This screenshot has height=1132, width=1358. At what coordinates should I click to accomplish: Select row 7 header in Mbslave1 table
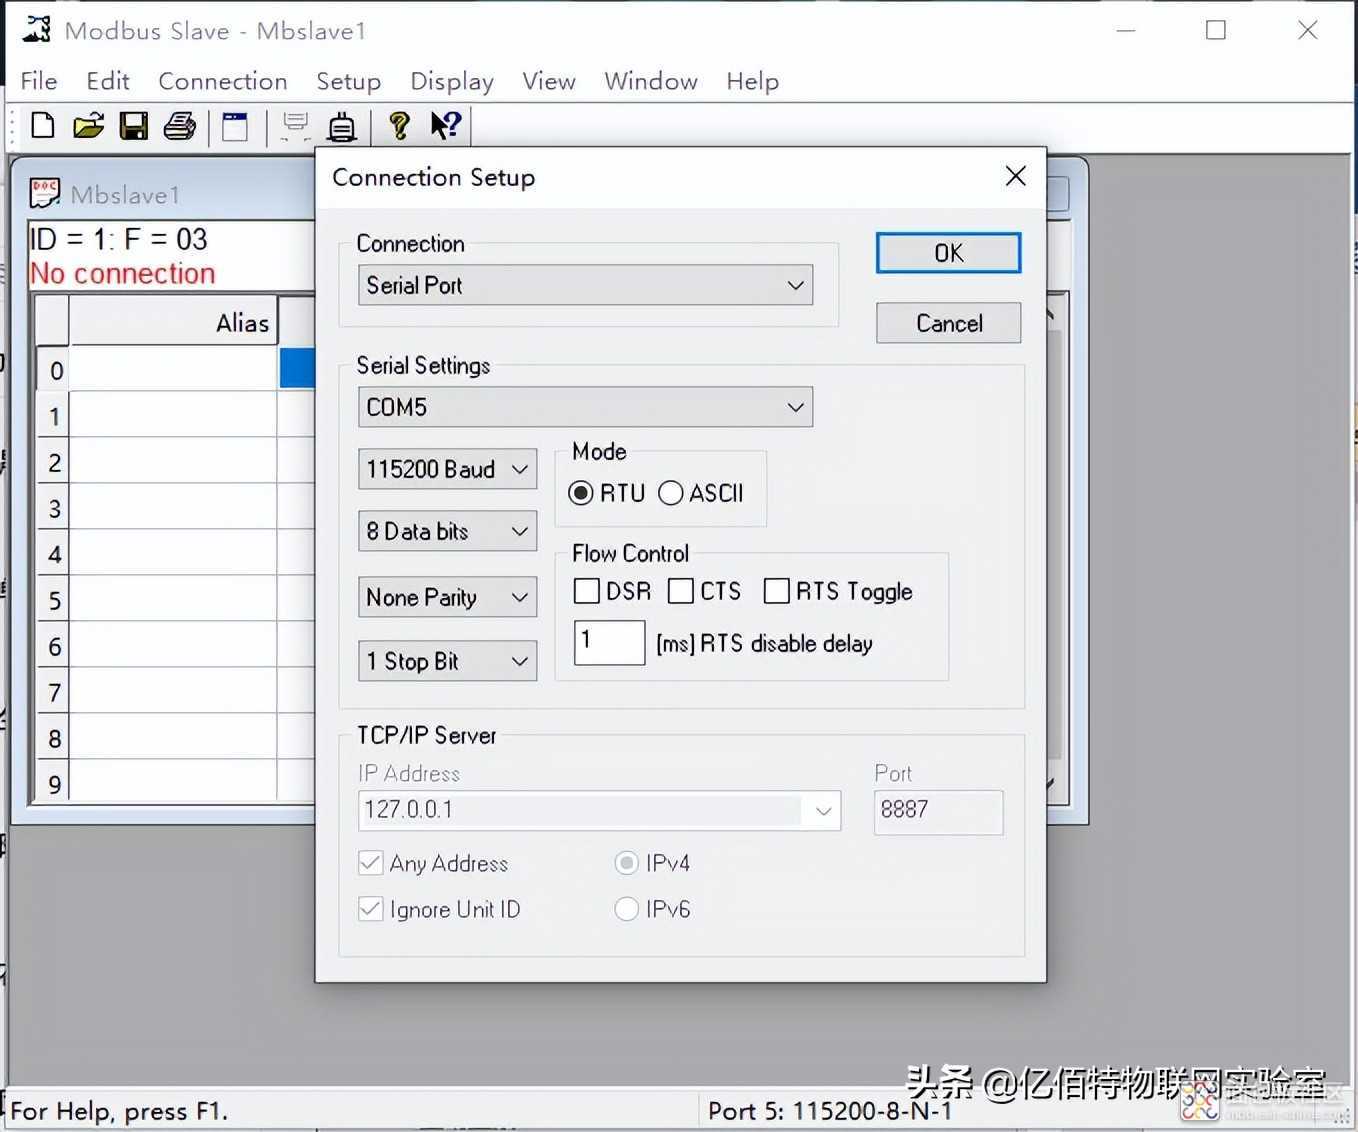point(53,692)
